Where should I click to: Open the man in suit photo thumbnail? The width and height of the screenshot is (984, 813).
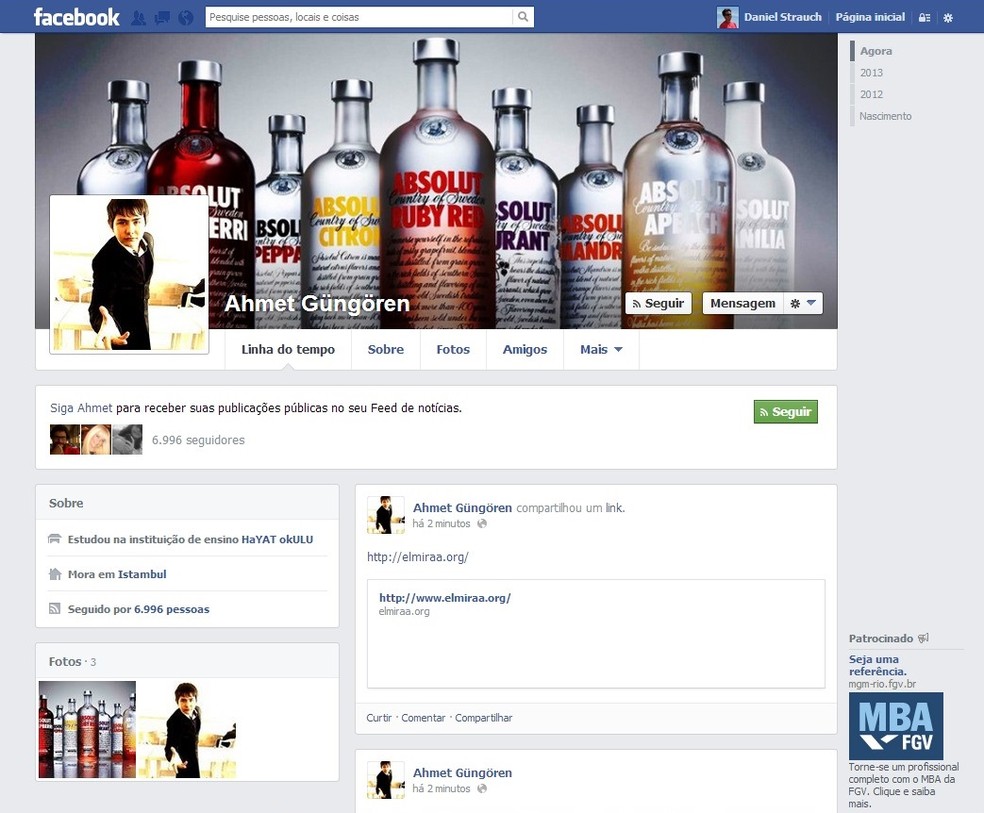point(187,730)
